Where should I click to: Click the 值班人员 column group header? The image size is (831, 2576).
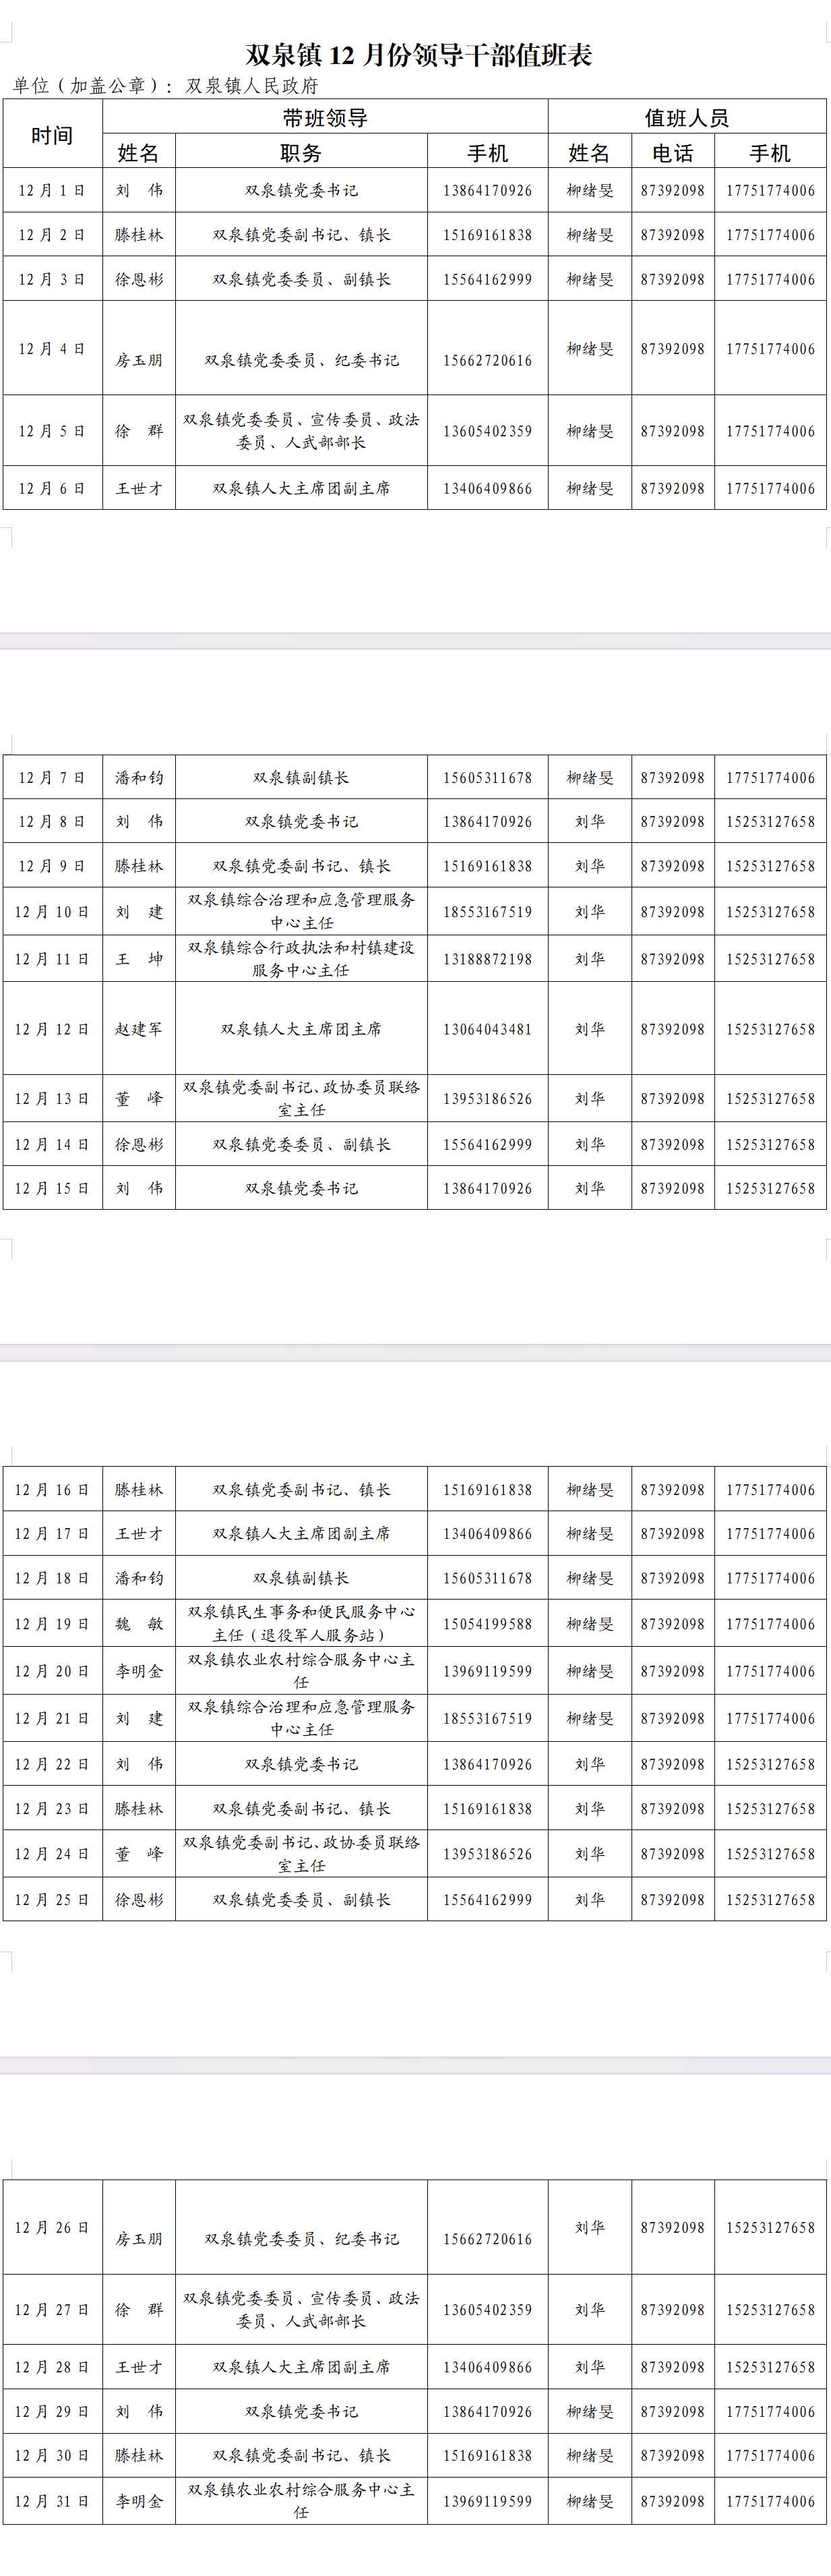[x=686, y=118]
